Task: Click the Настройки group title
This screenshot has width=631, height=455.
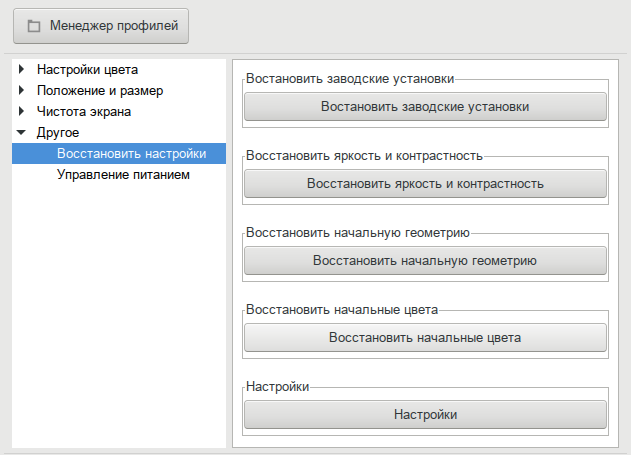Action: [x=278, y=387]
